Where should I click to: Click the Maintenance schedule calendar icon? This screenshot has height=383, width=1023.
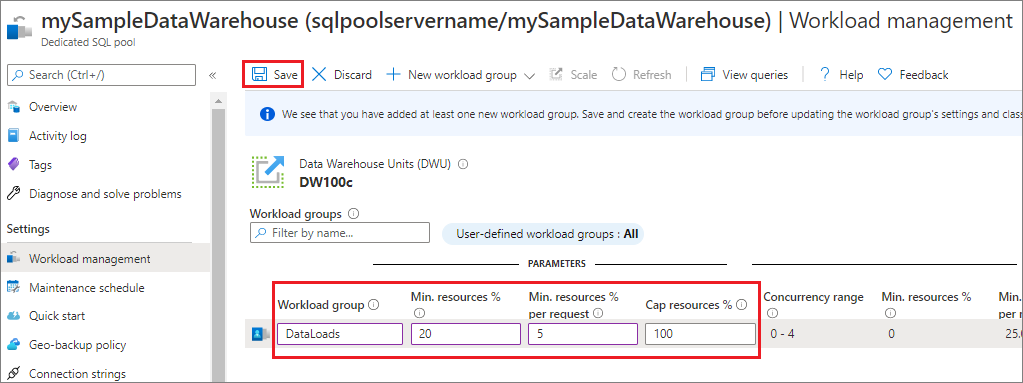pos(14,288)
